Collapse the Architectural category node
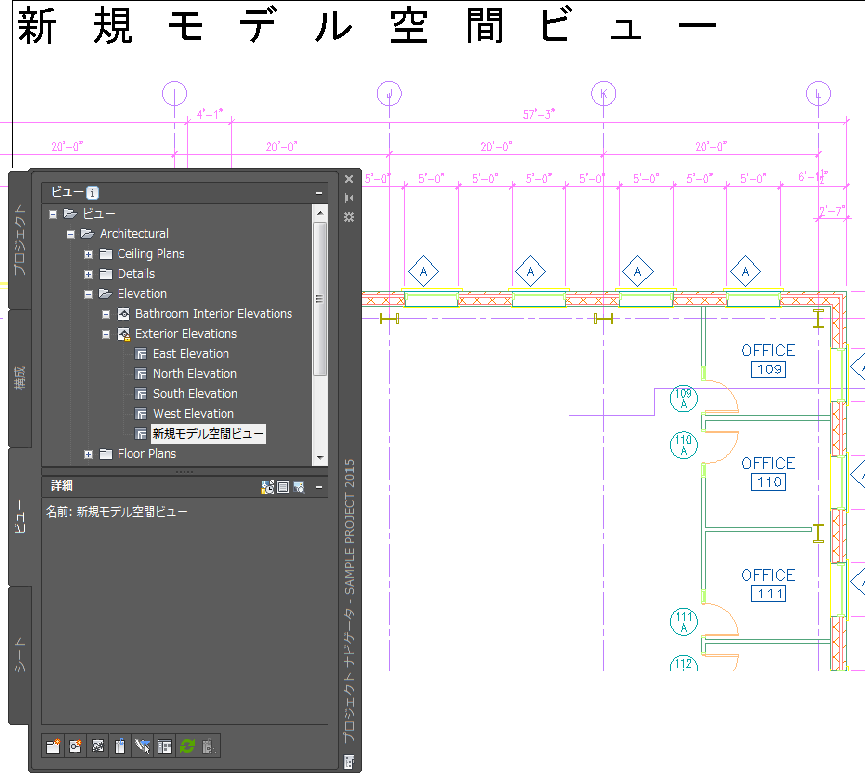Image resolution: width=867 pixels, height=781 pixels. pos(71,234)
